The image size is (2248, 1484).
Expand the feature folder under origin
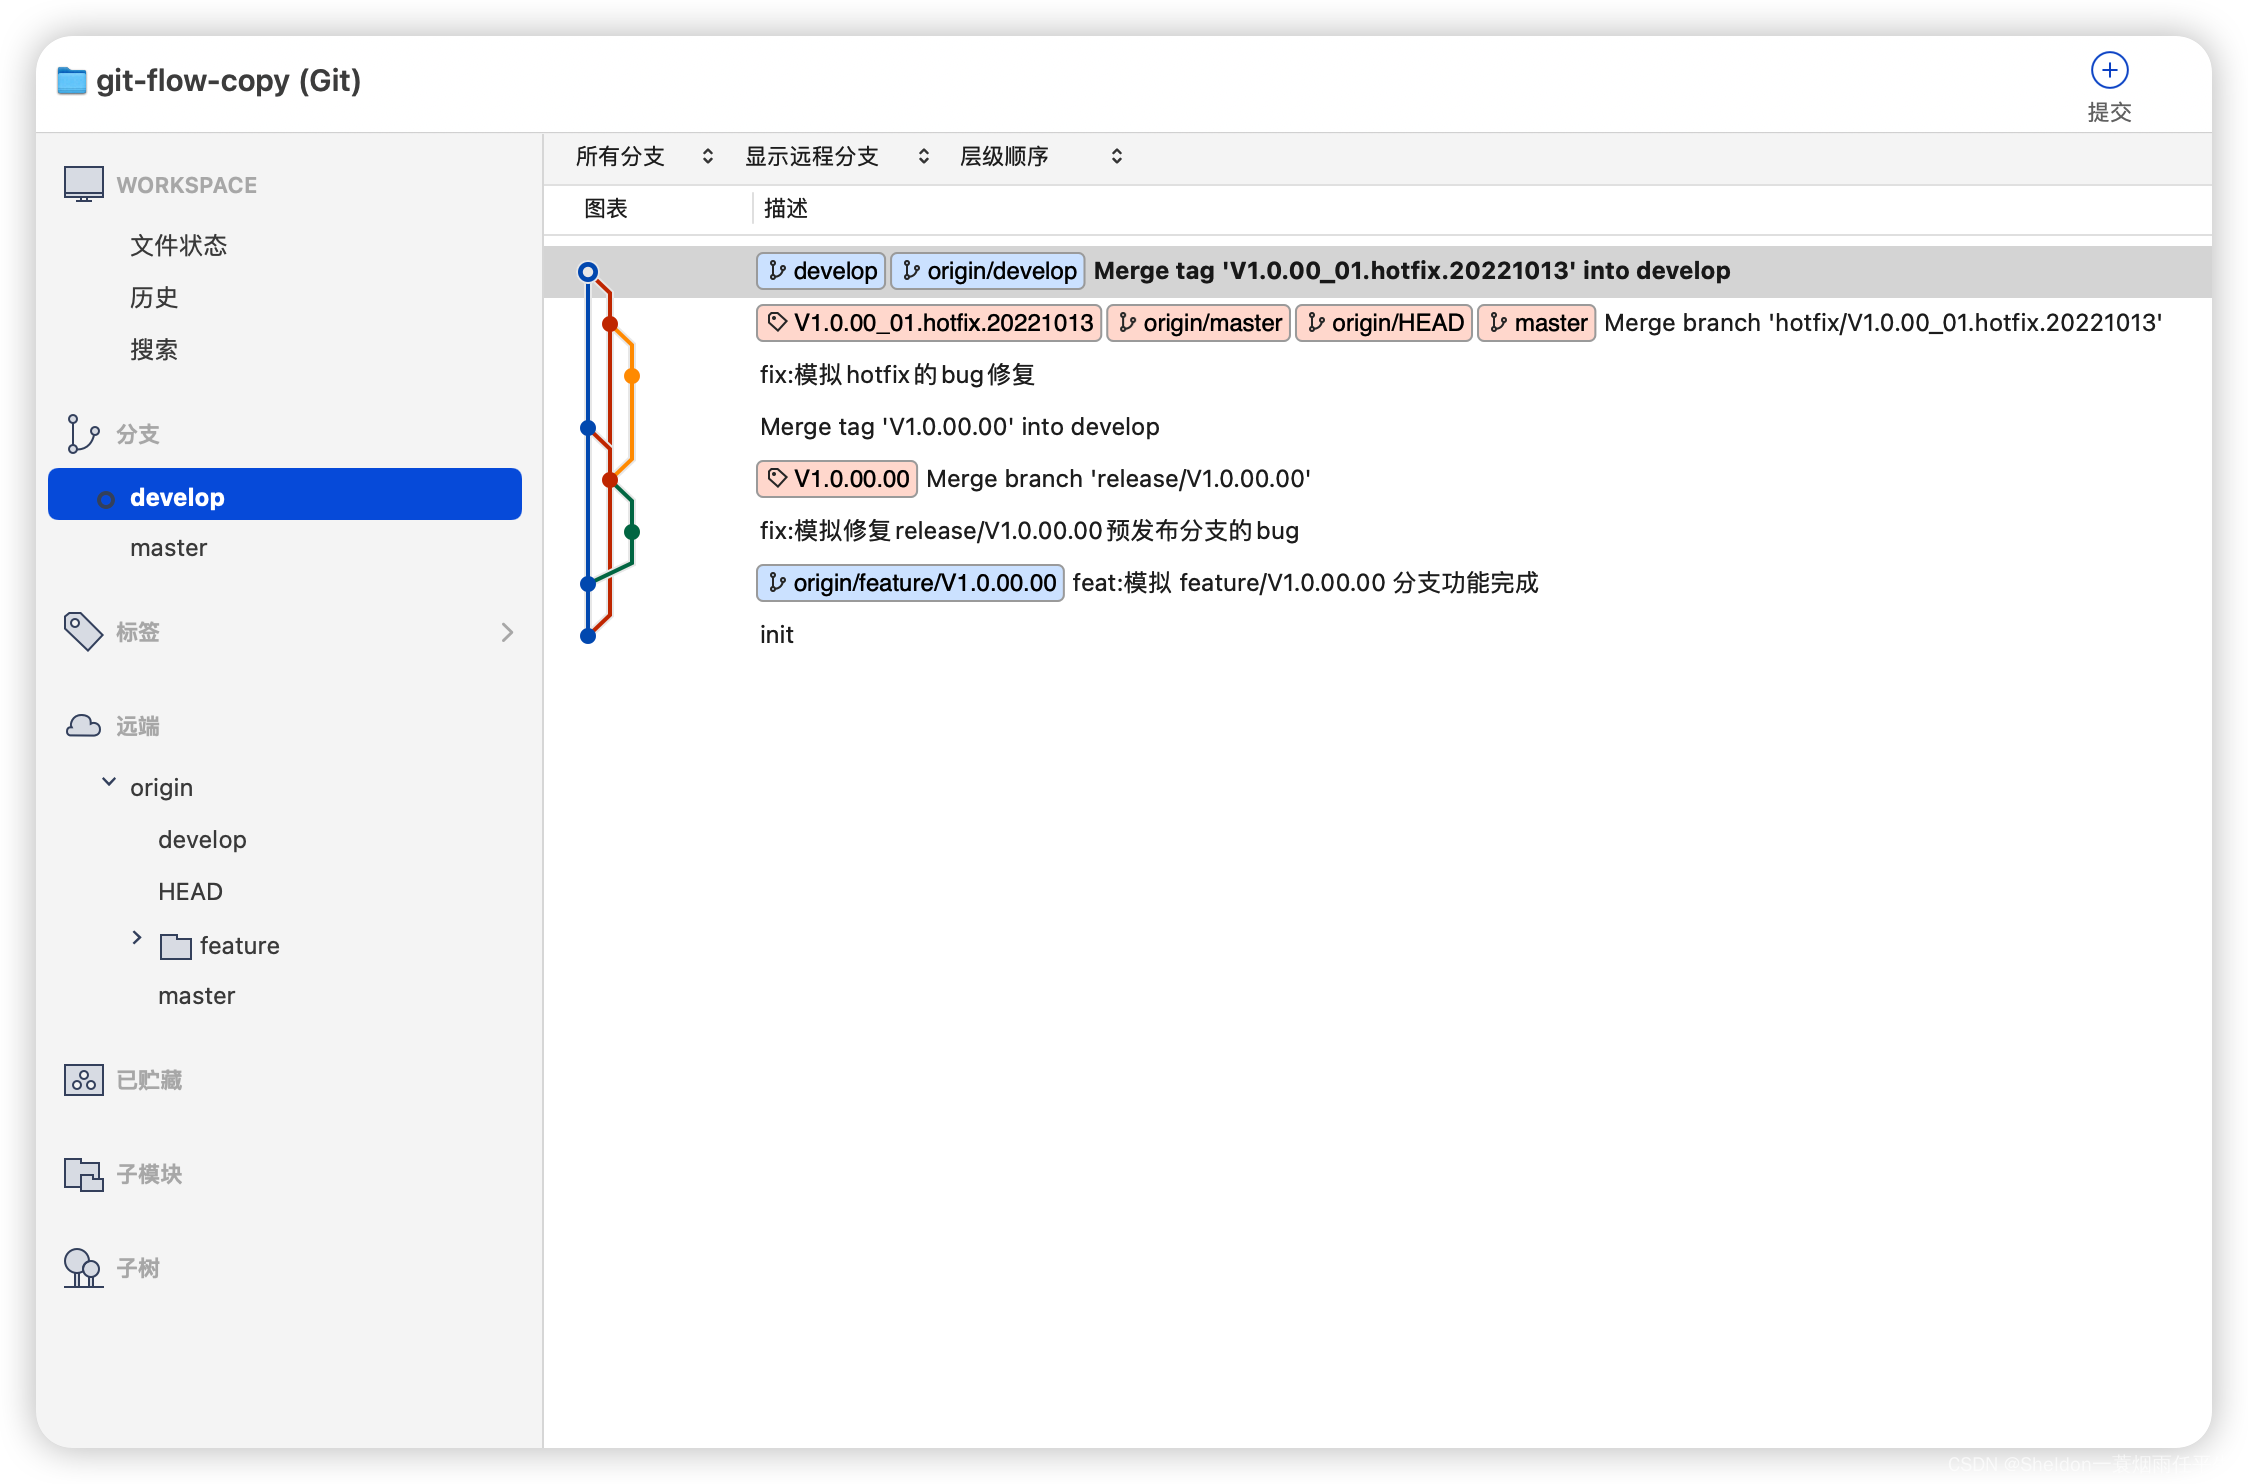137,937
